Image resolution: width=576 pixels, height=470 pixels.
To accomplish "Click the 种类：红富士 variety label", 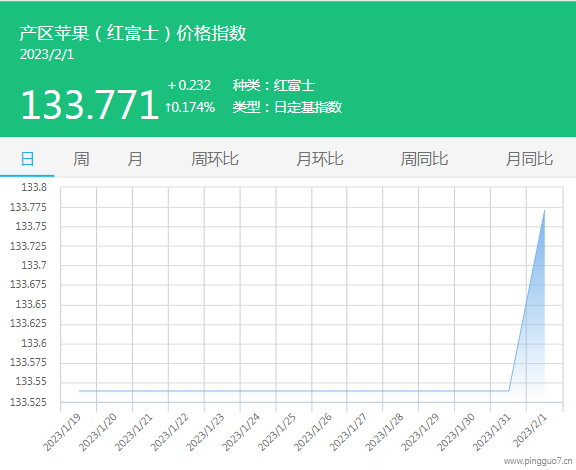I will click(x=274, y=86).
